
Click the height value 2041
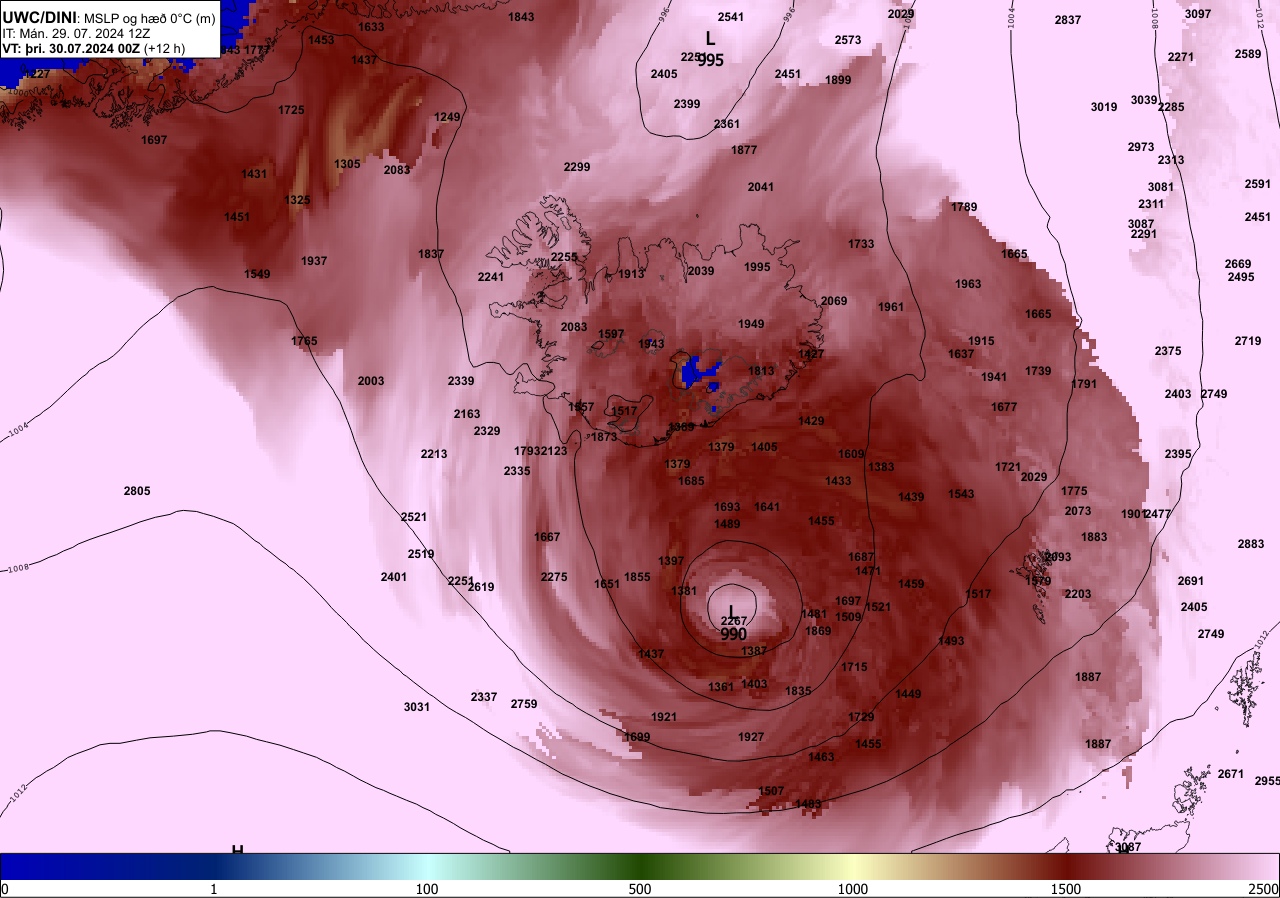coord(761,187)
